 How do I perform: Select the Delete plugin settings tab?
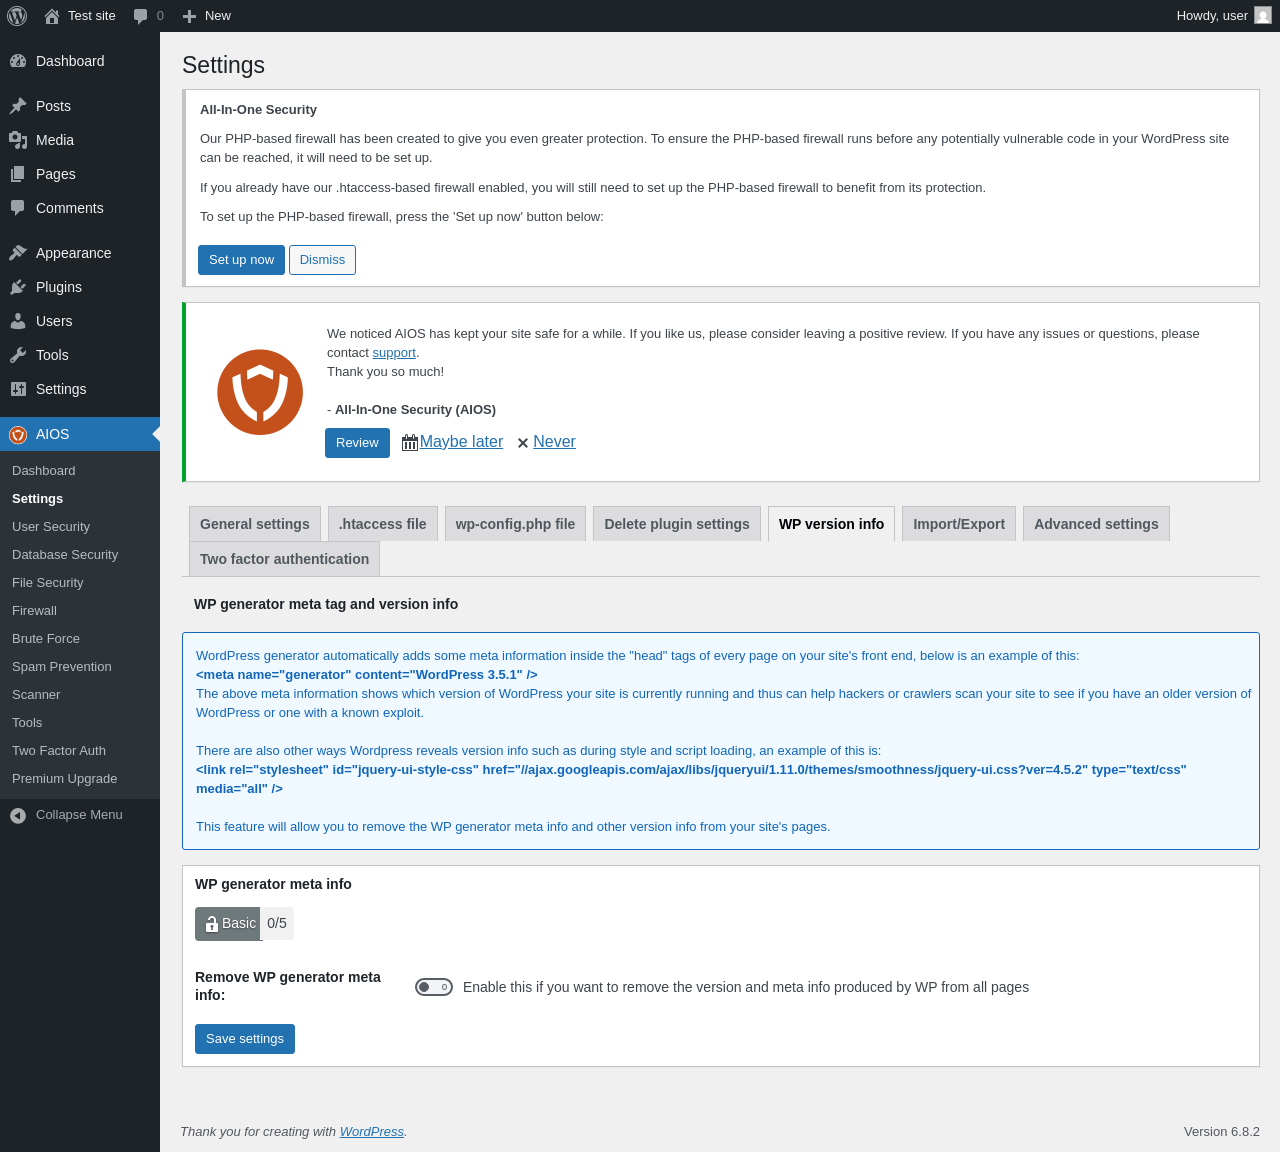coord(677,524)
